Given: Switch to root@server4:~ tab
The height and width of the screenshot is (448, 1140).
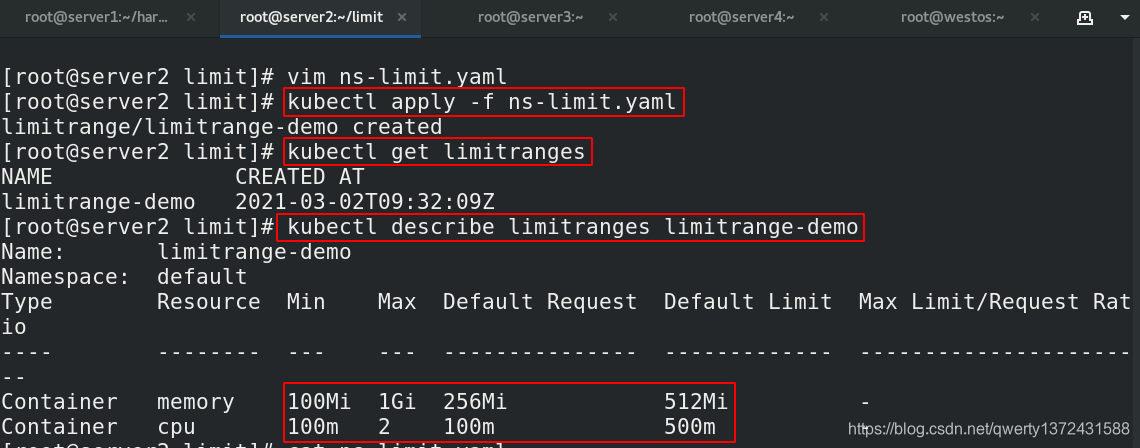Looking at the screenshot, I should coord(742,17).
